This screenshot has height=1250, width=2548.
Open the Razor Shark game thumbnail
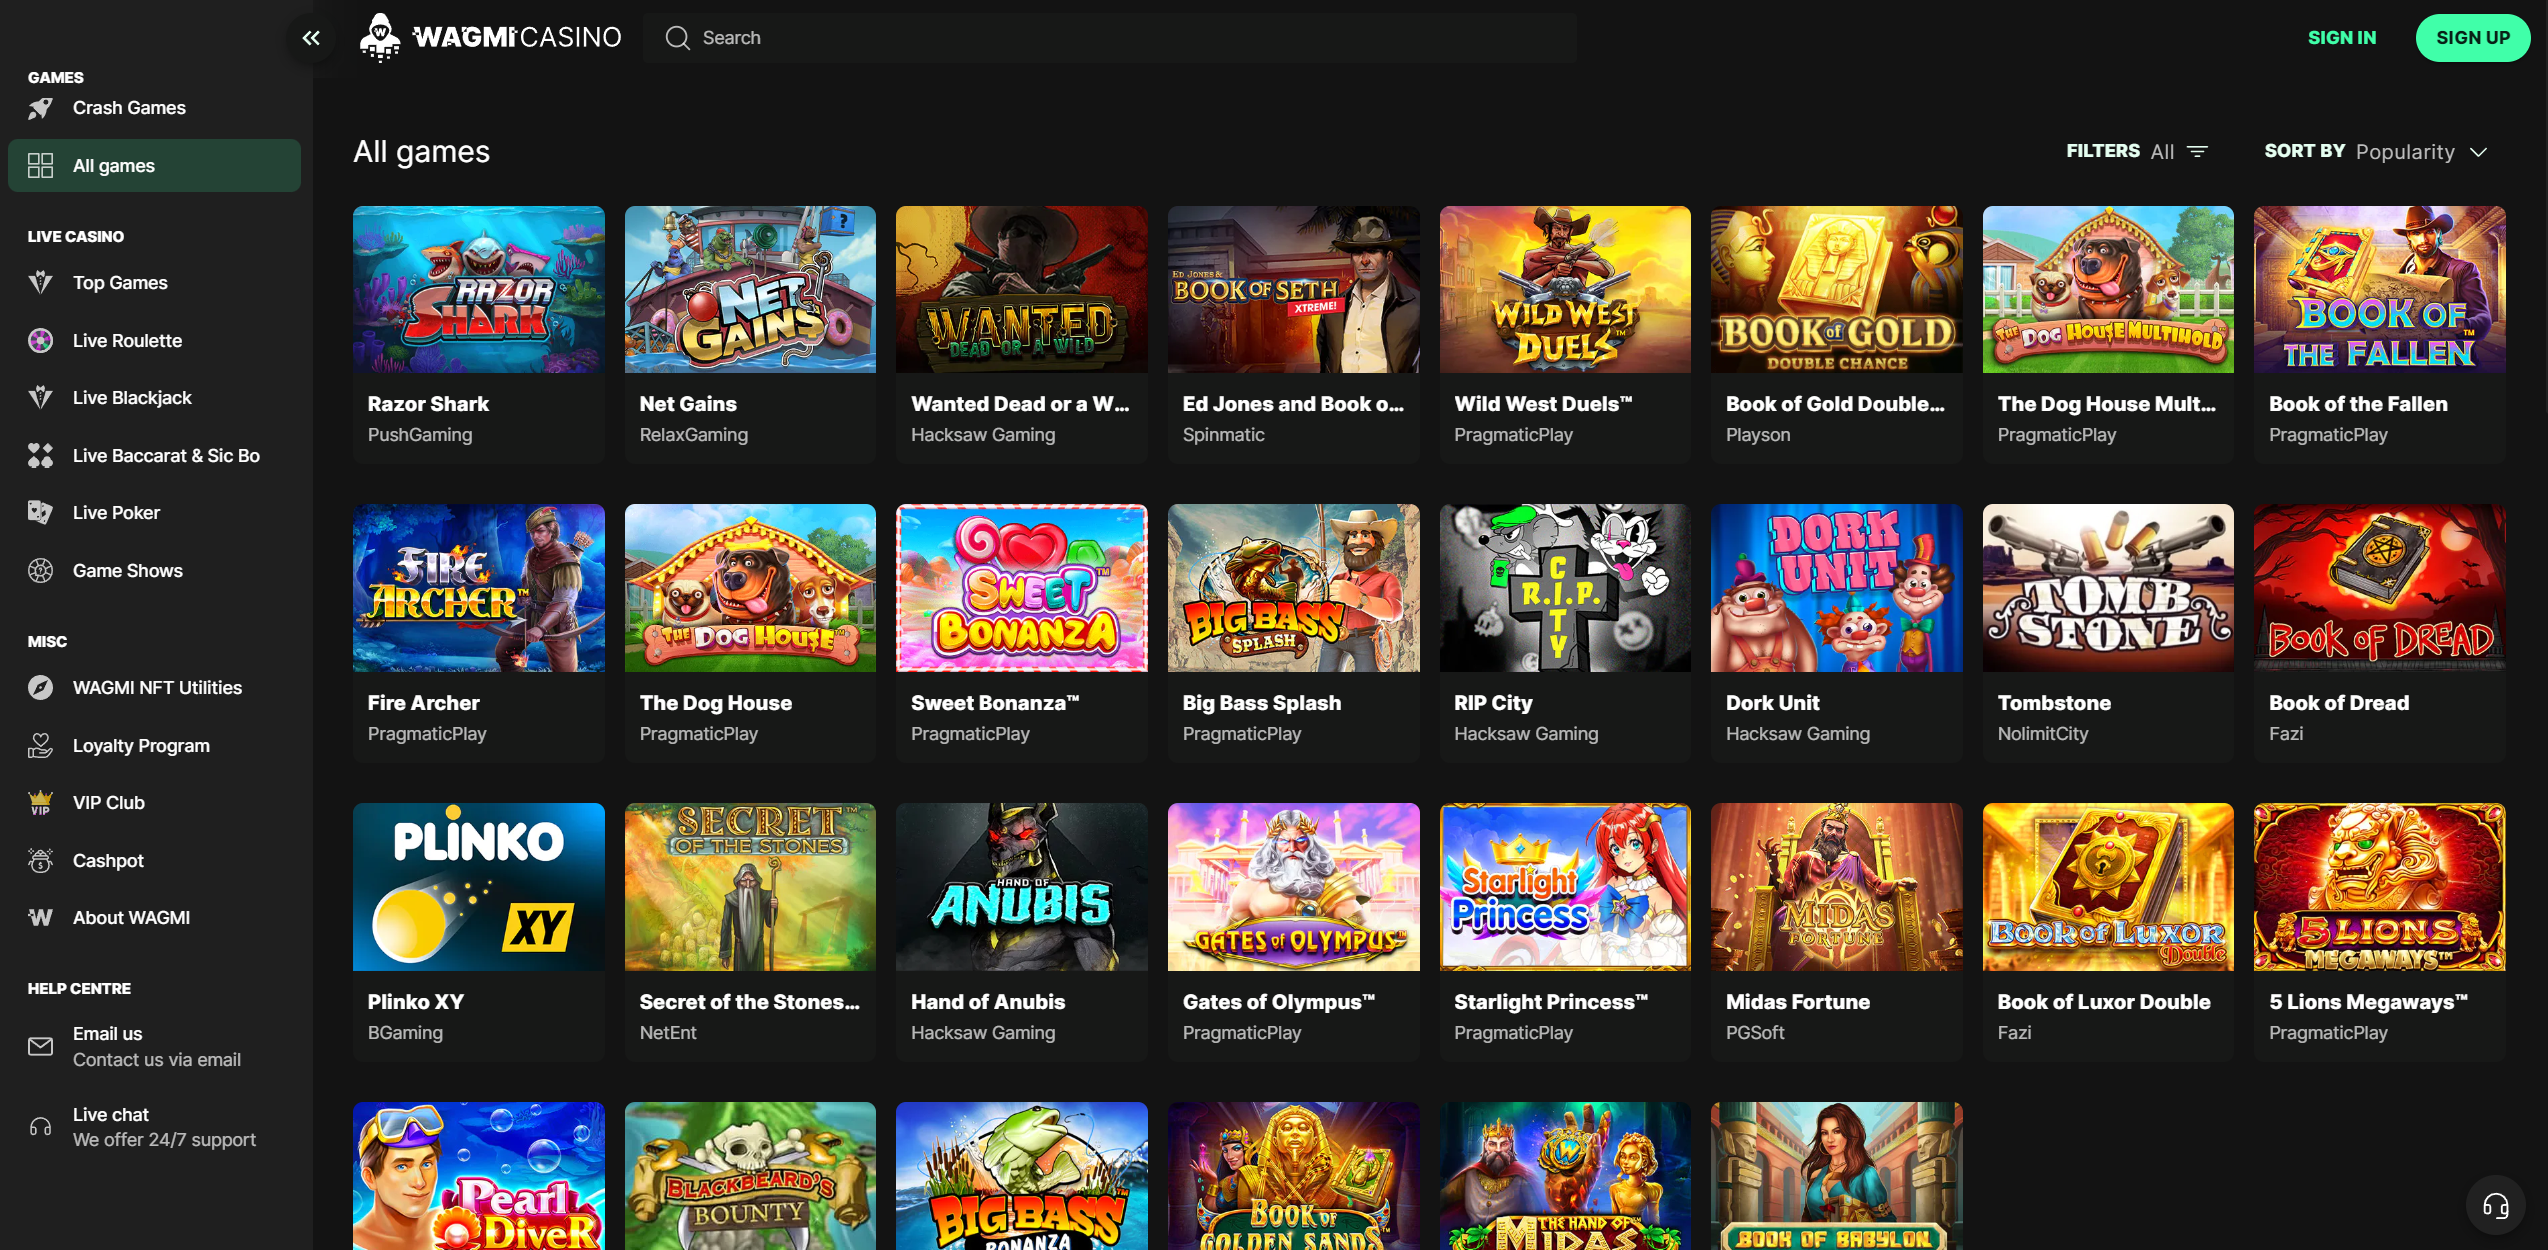click(x=479, y=290)
